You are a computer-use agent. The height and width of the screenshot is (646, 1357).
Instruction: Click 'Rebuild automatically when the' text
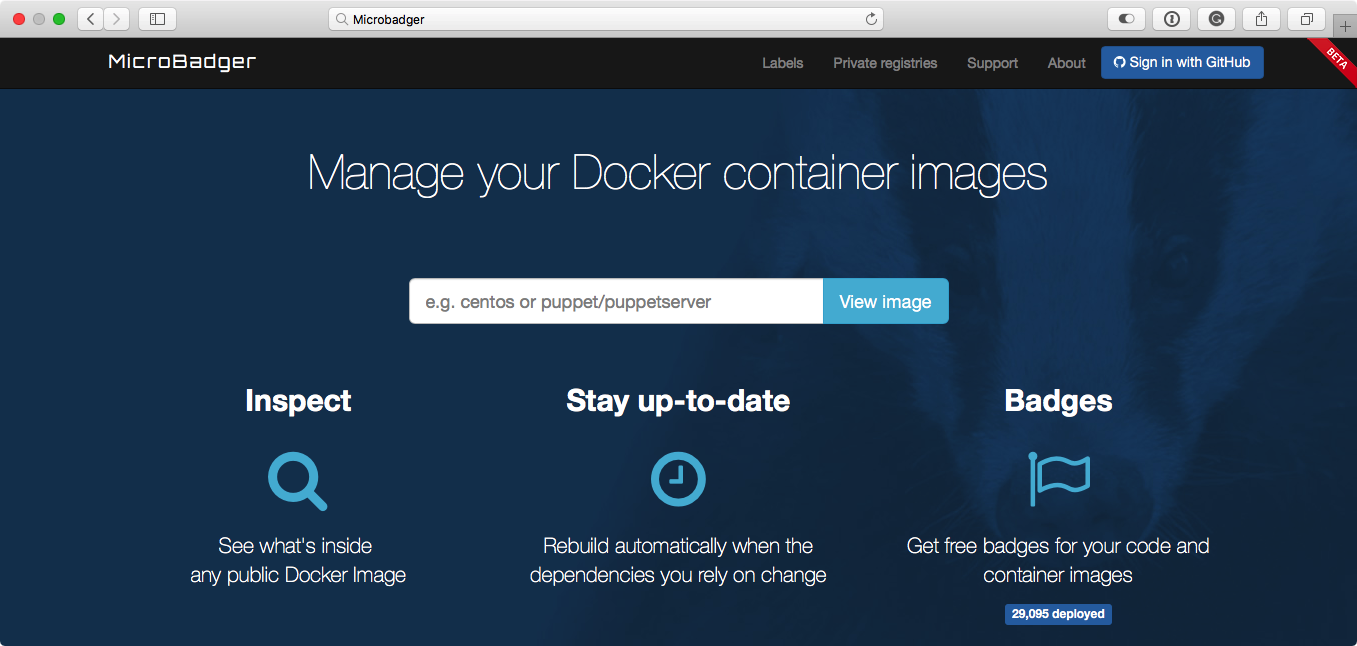(x=678, y=546)
